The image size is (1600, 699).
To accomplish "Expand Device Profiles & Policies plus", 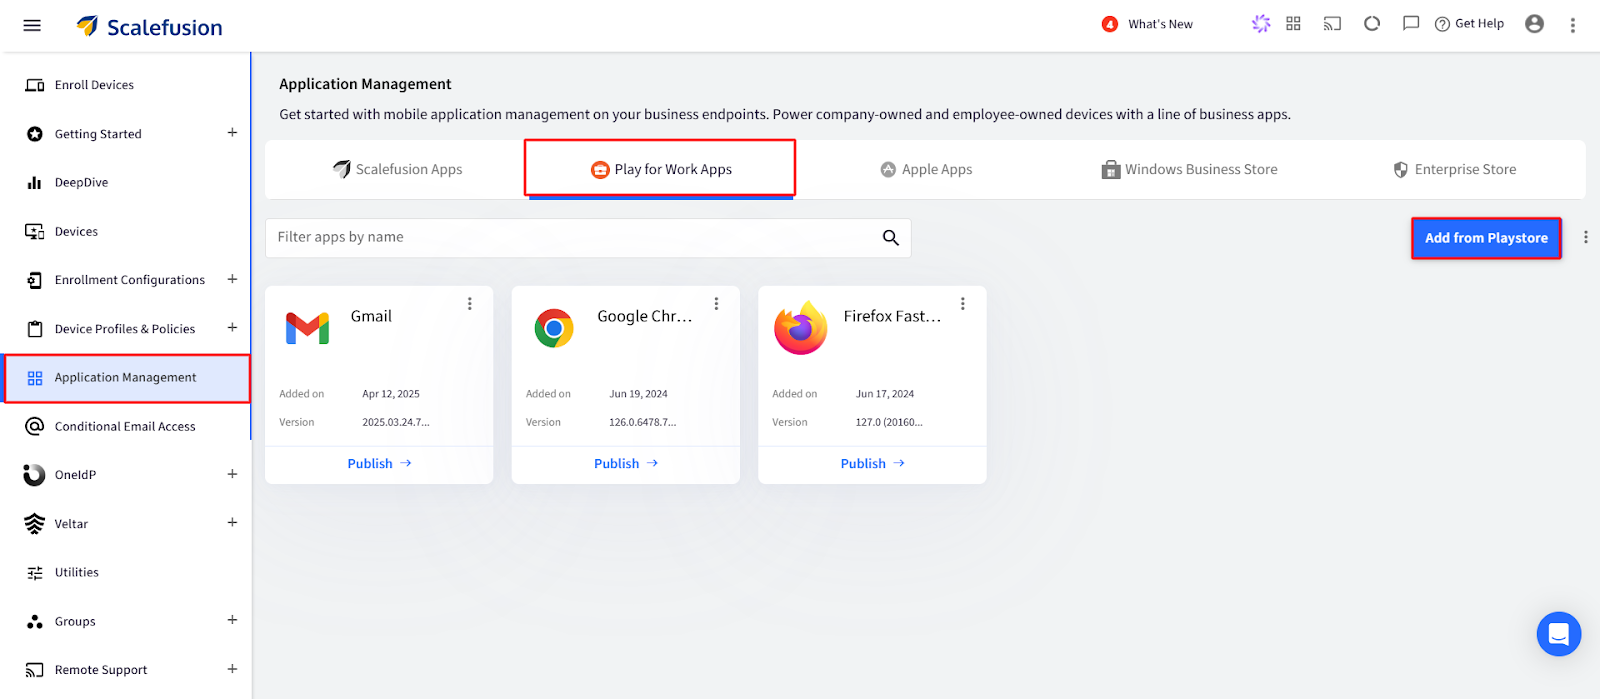I will pos(232,327).
